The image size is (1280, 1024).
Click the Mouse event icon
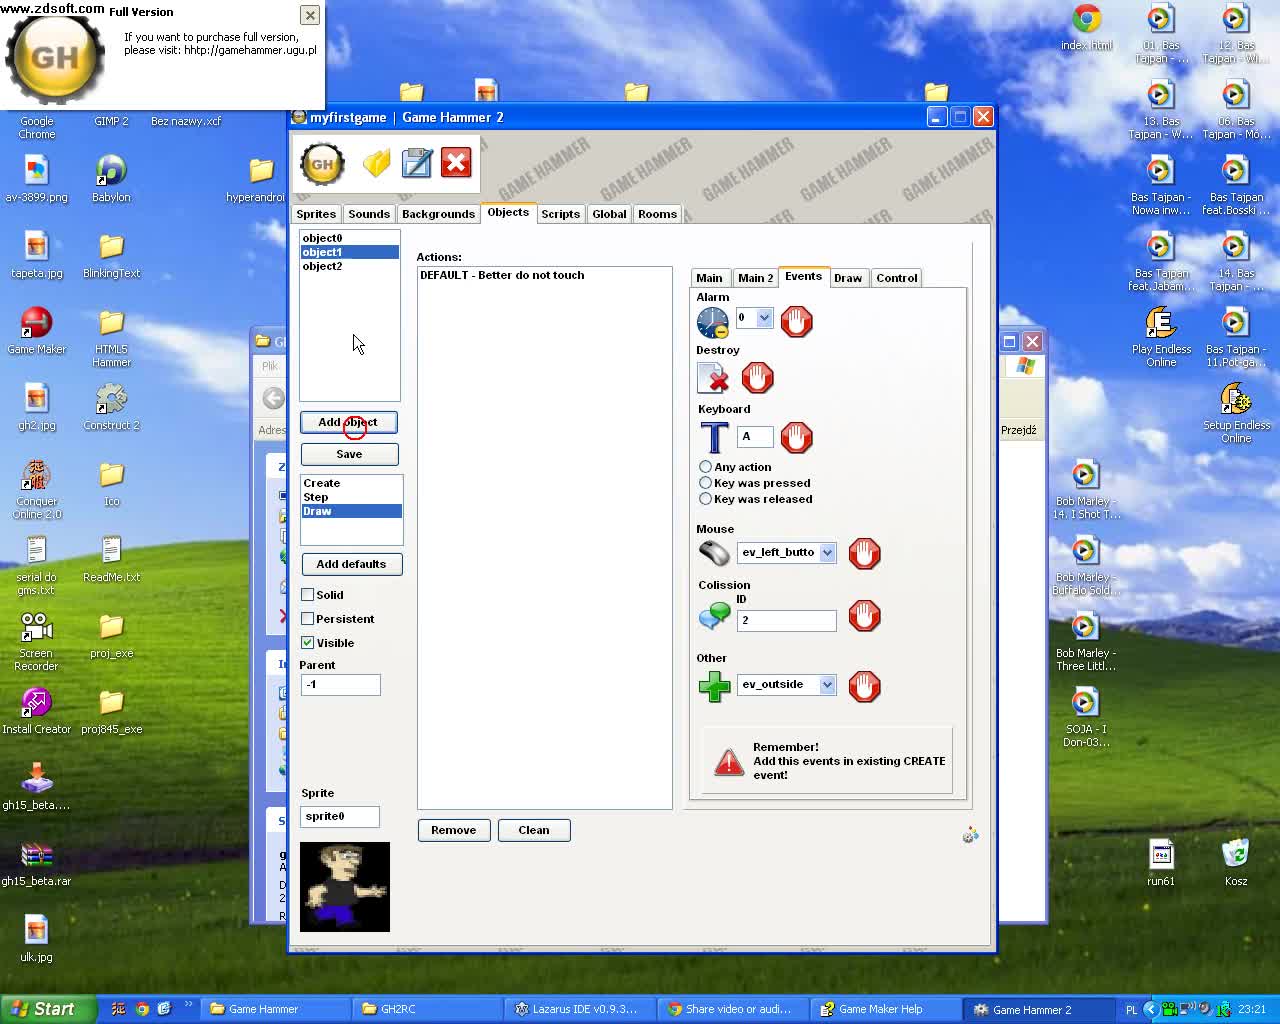(714, 553)
